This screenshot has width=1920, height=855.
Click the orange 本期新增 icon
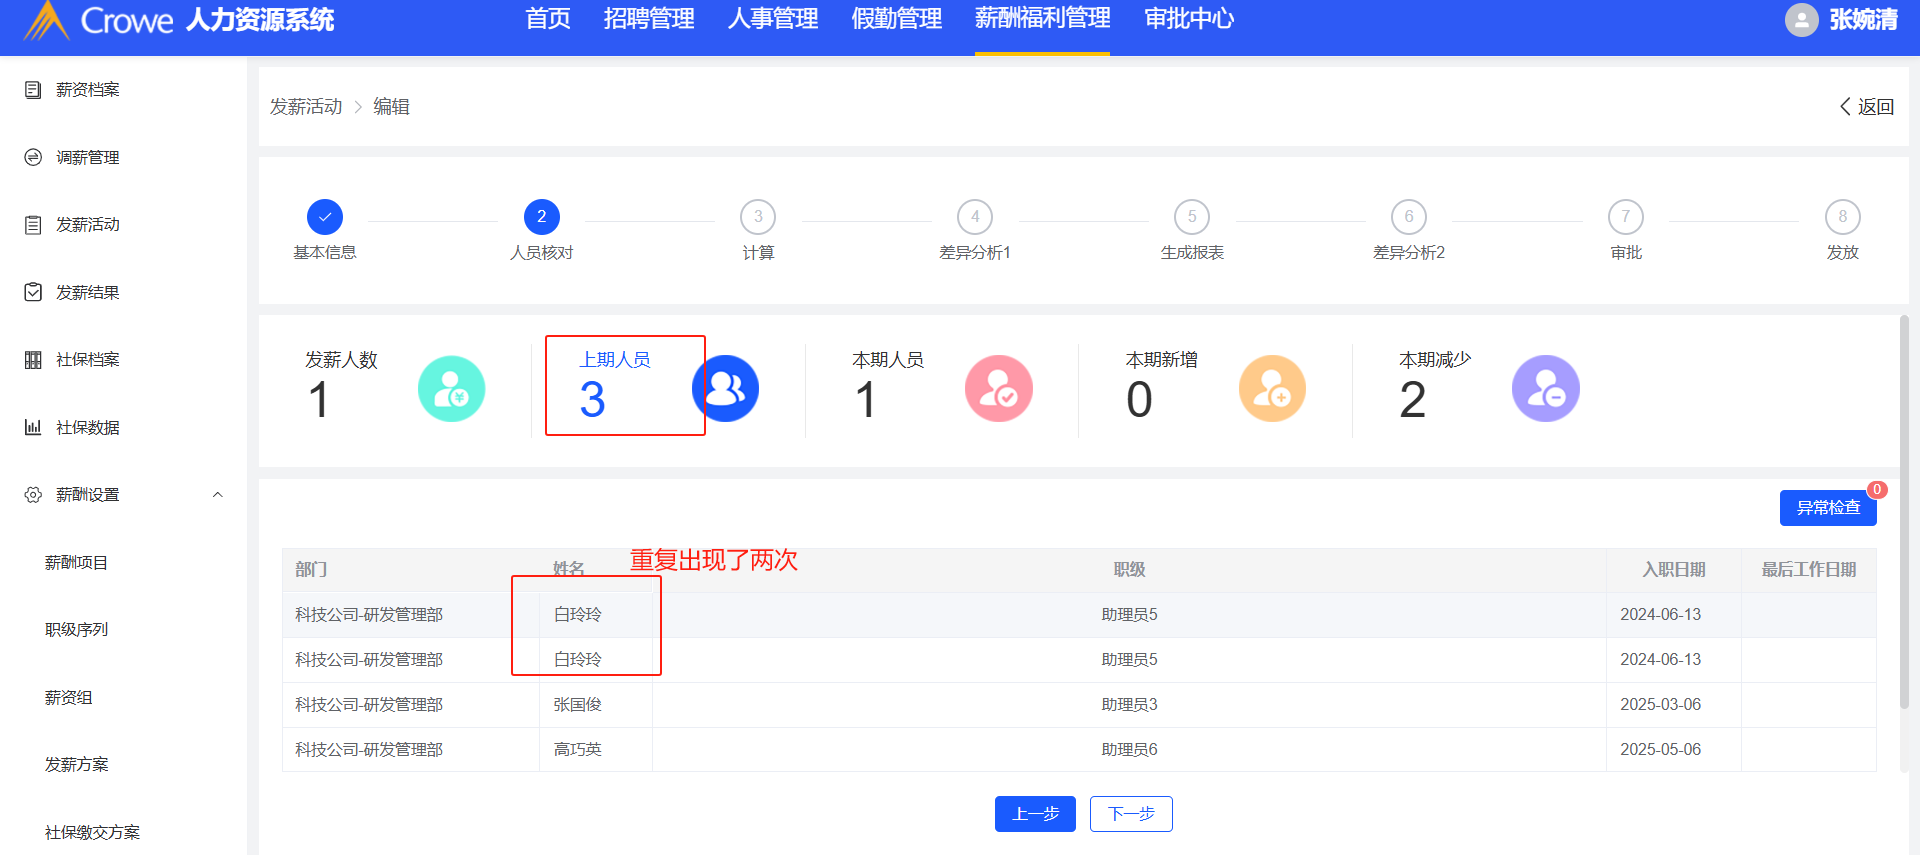click(1272, 389)
